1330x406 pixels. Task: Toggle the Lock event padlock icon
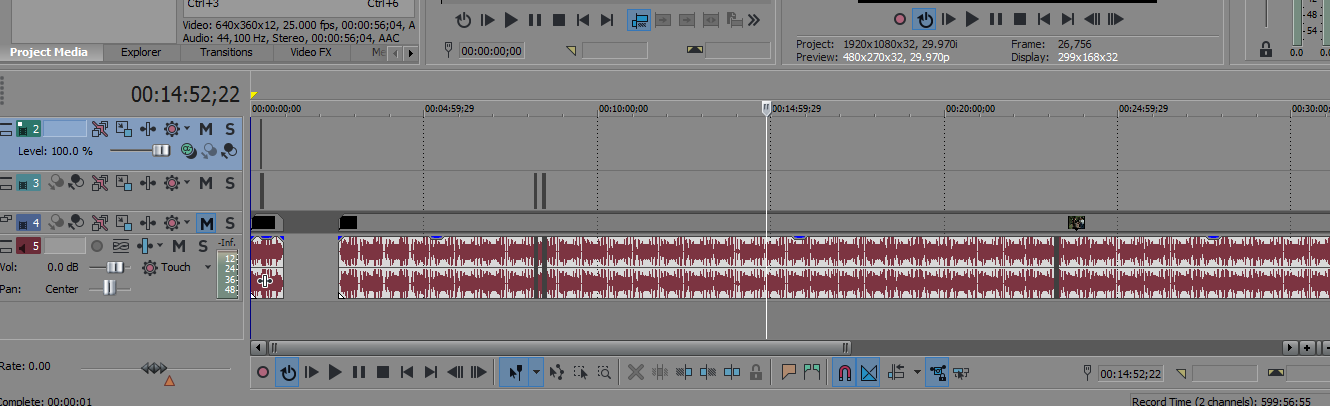[756, 373]
